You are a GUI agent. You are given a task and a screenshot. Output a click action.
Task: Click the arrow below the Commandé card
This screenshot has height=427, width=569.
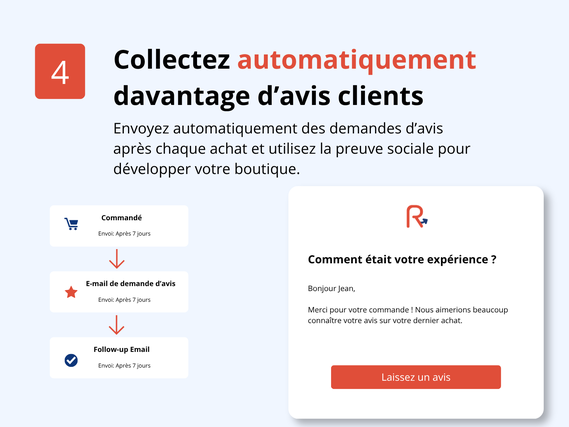click(x=116, y=259)
